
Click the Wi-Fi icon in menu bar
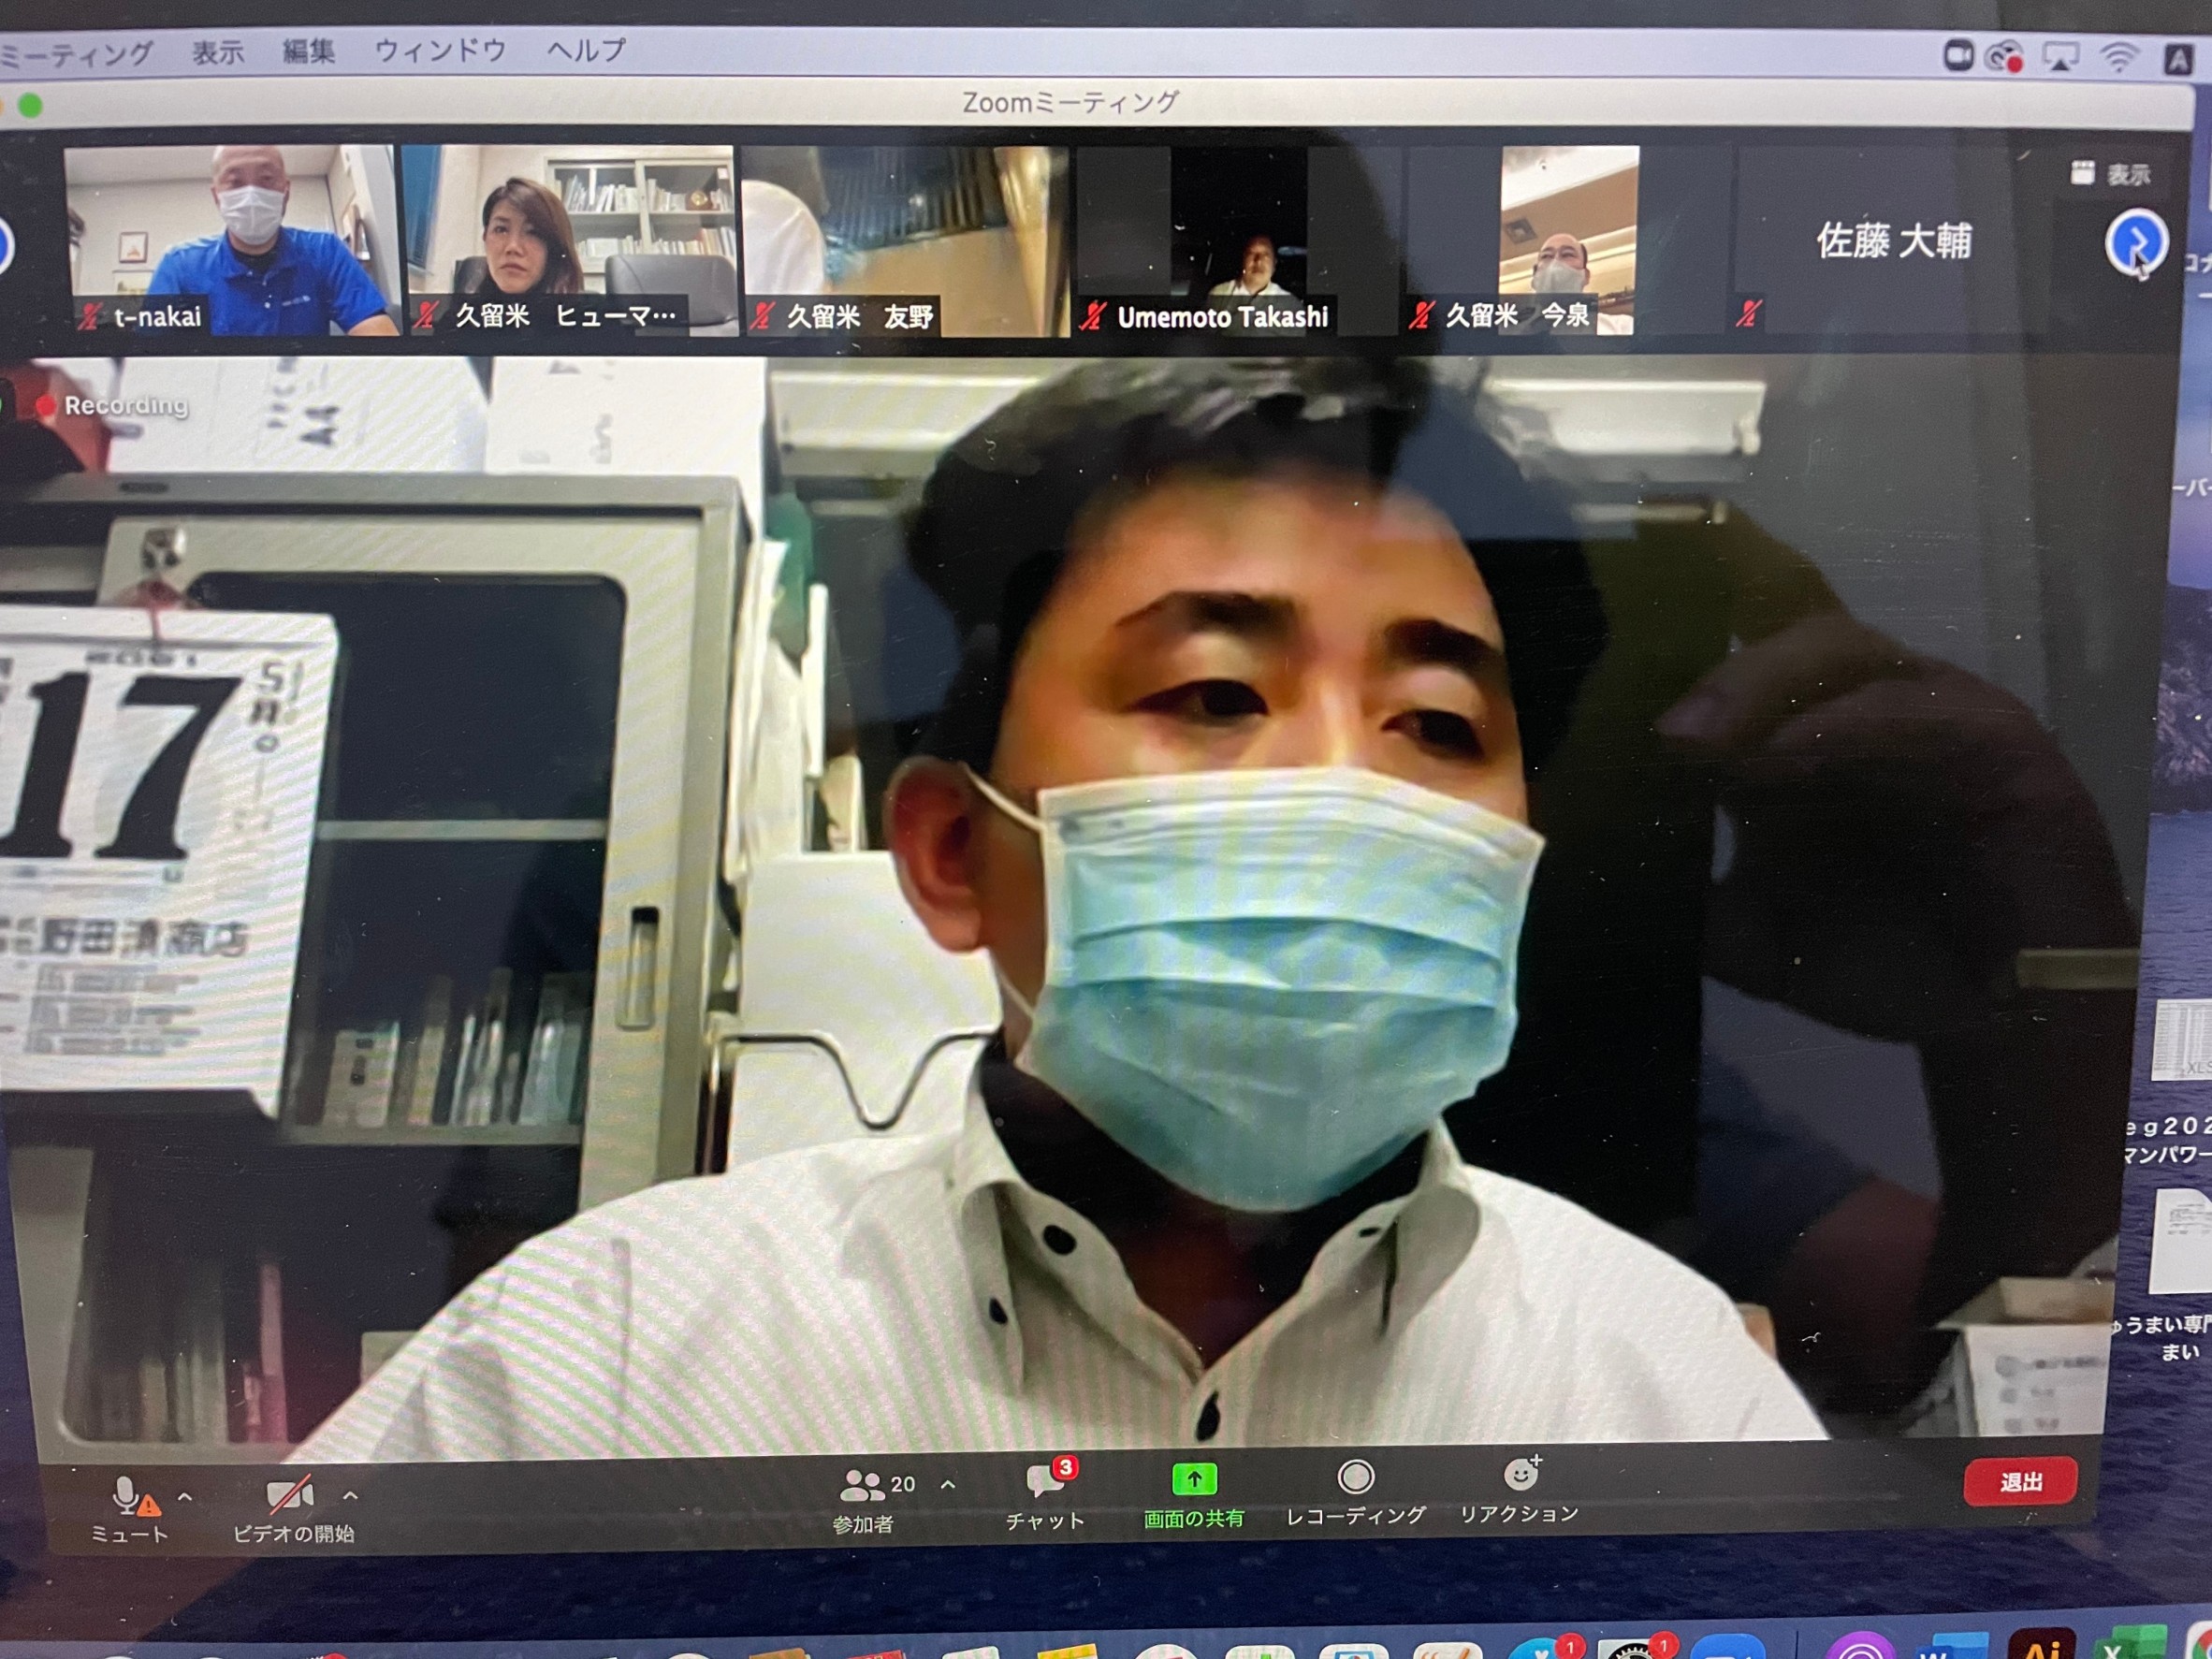click(2118, 57)
